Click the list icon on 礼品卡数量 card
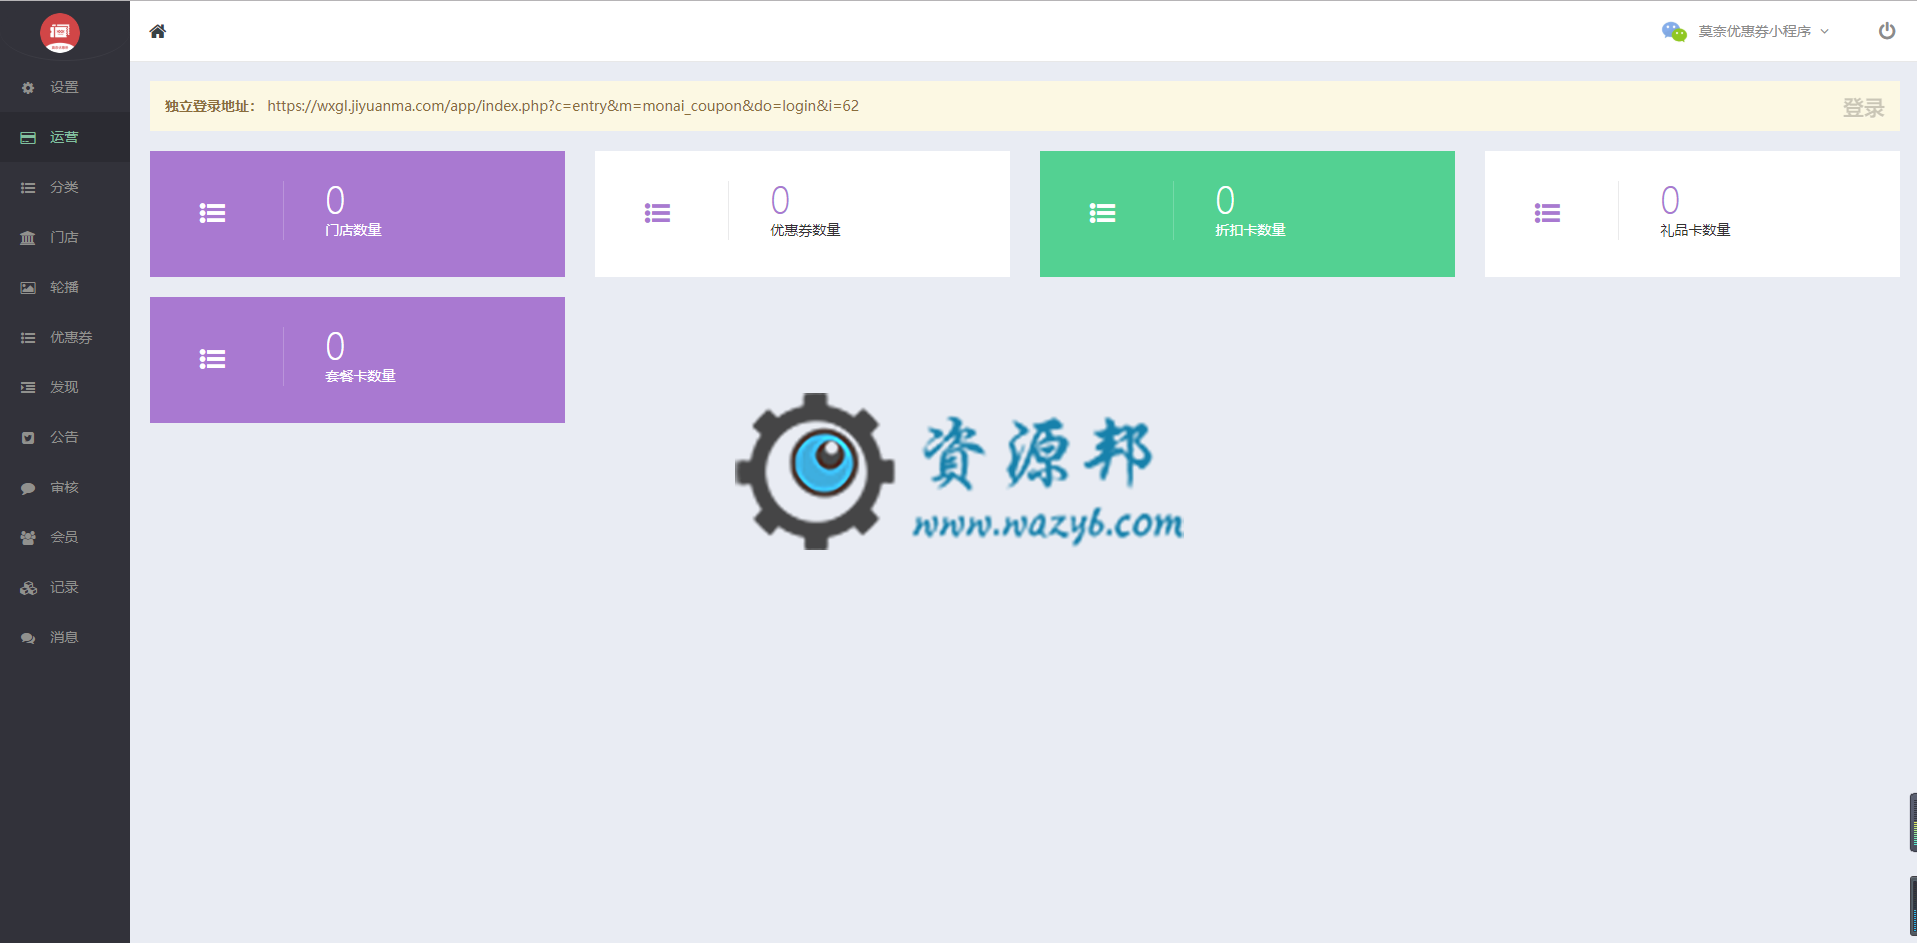This screenshot has width=1917, height=943. pos(1547,213)
